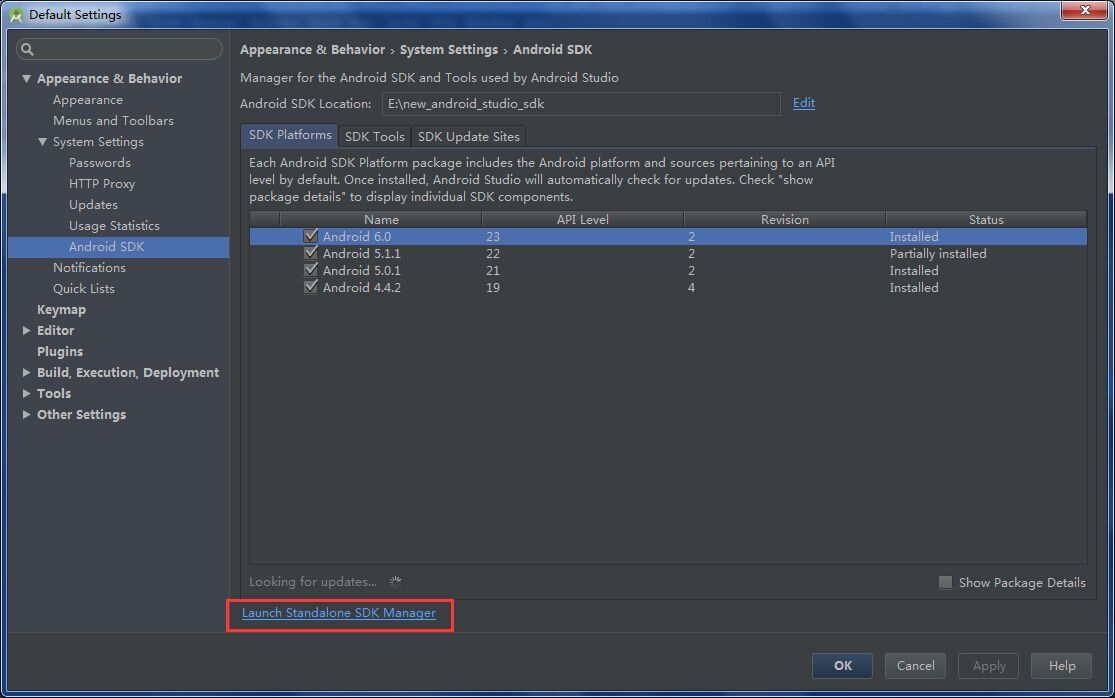The image size is (1115, 698).
Task: Click Edit link for SDK location
Action: point(803,103)
